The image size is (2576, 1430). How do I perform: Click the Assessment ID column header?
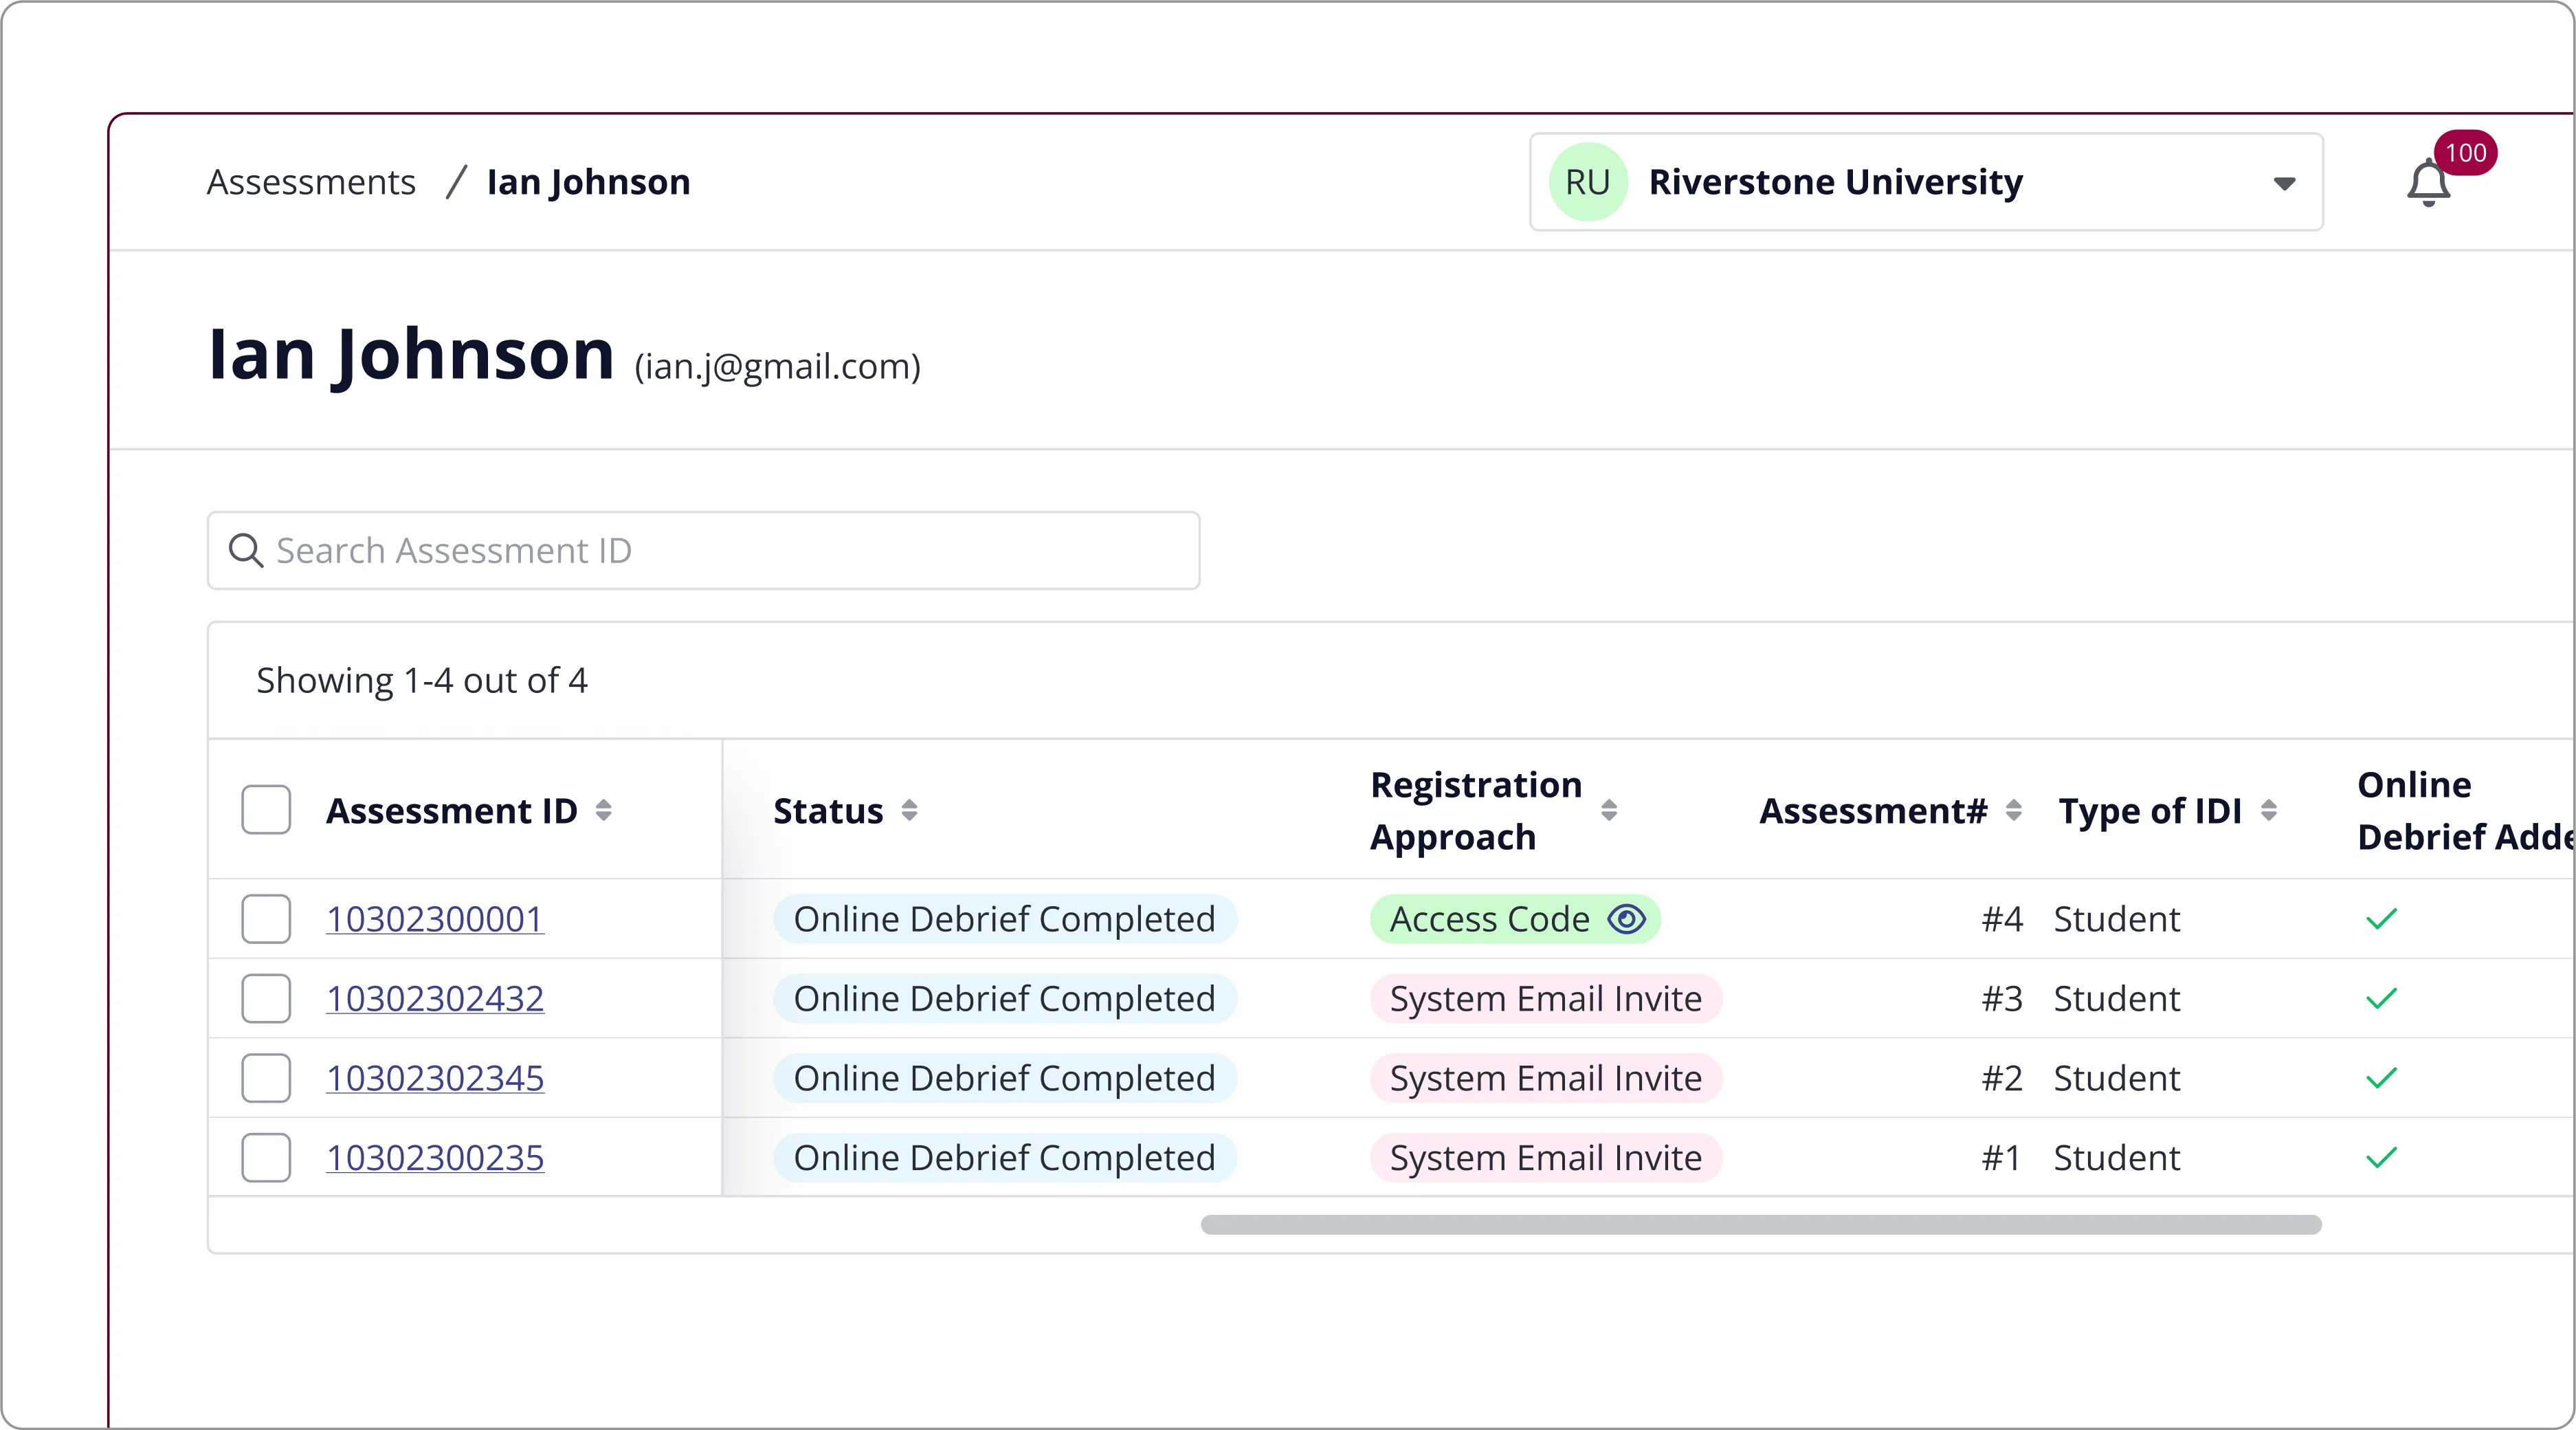(452, 810)
